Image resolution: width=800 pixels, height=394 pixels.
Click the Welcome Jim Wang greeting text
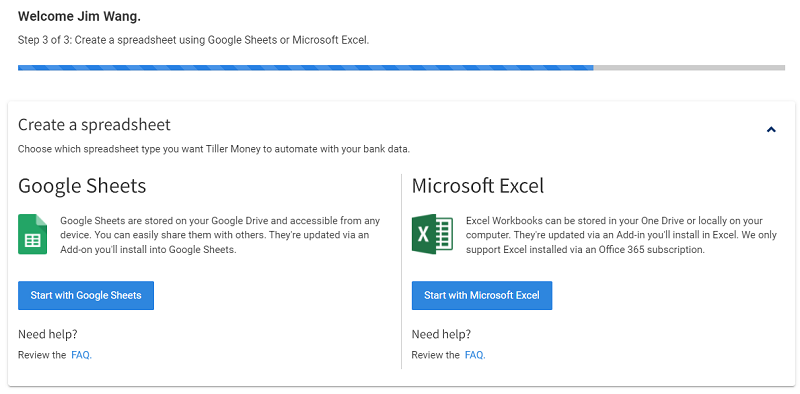point(79,17)
